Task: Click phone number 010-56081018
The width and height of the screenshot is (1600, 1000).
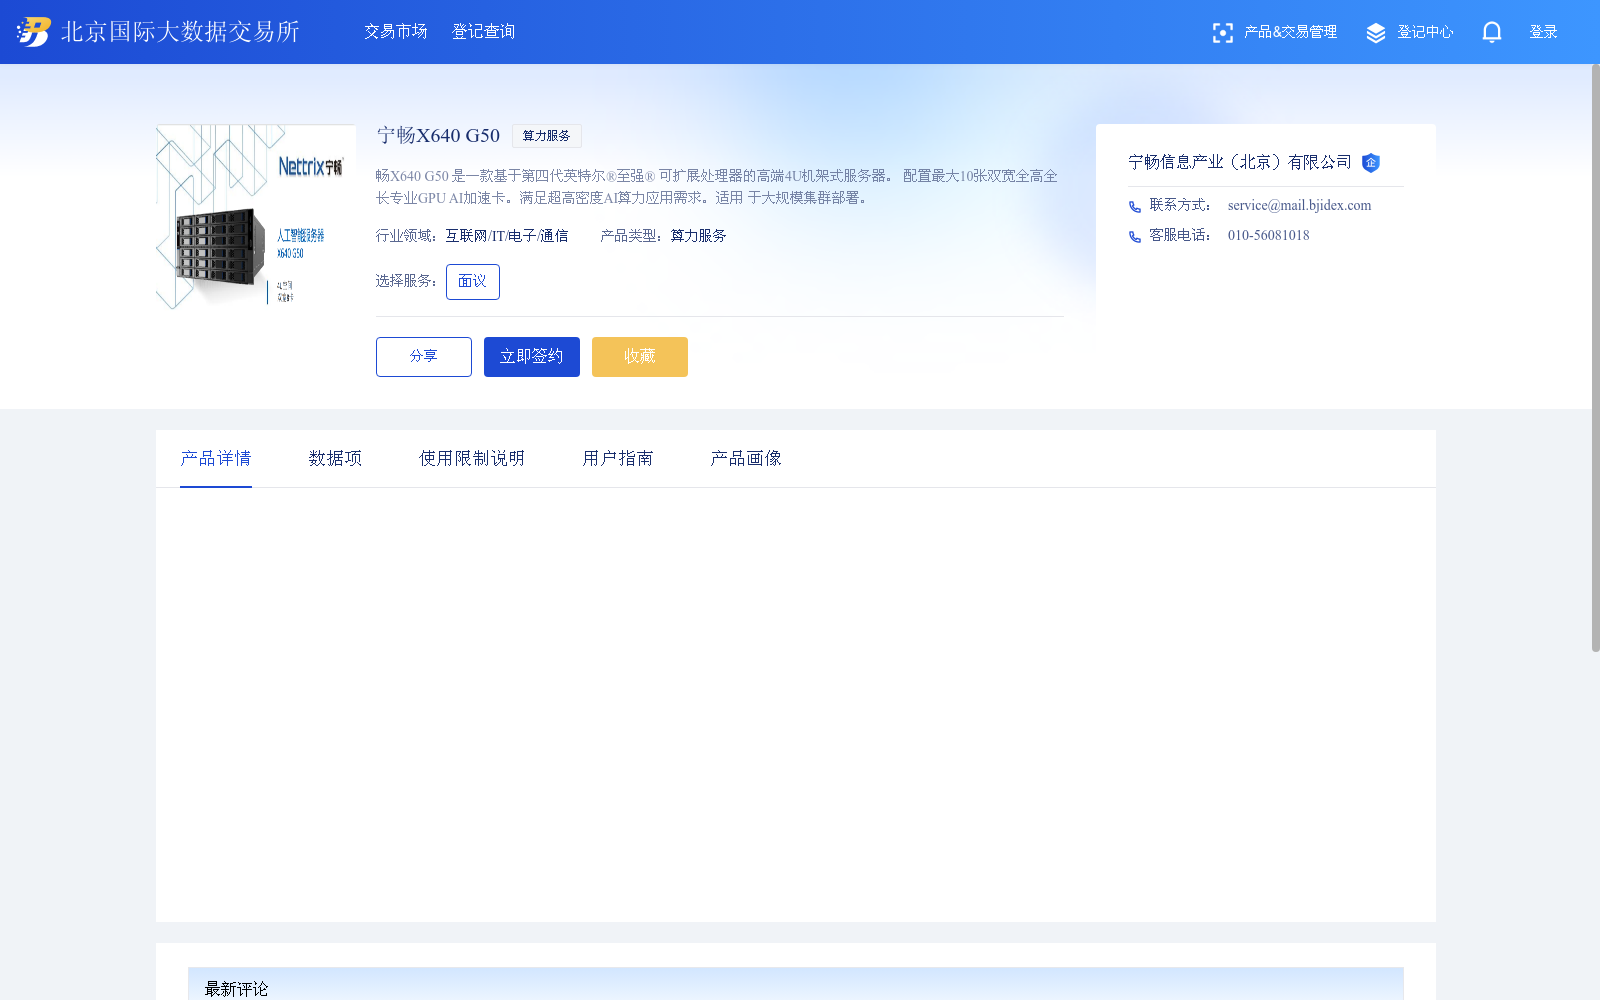Action: click(1269, 236)
